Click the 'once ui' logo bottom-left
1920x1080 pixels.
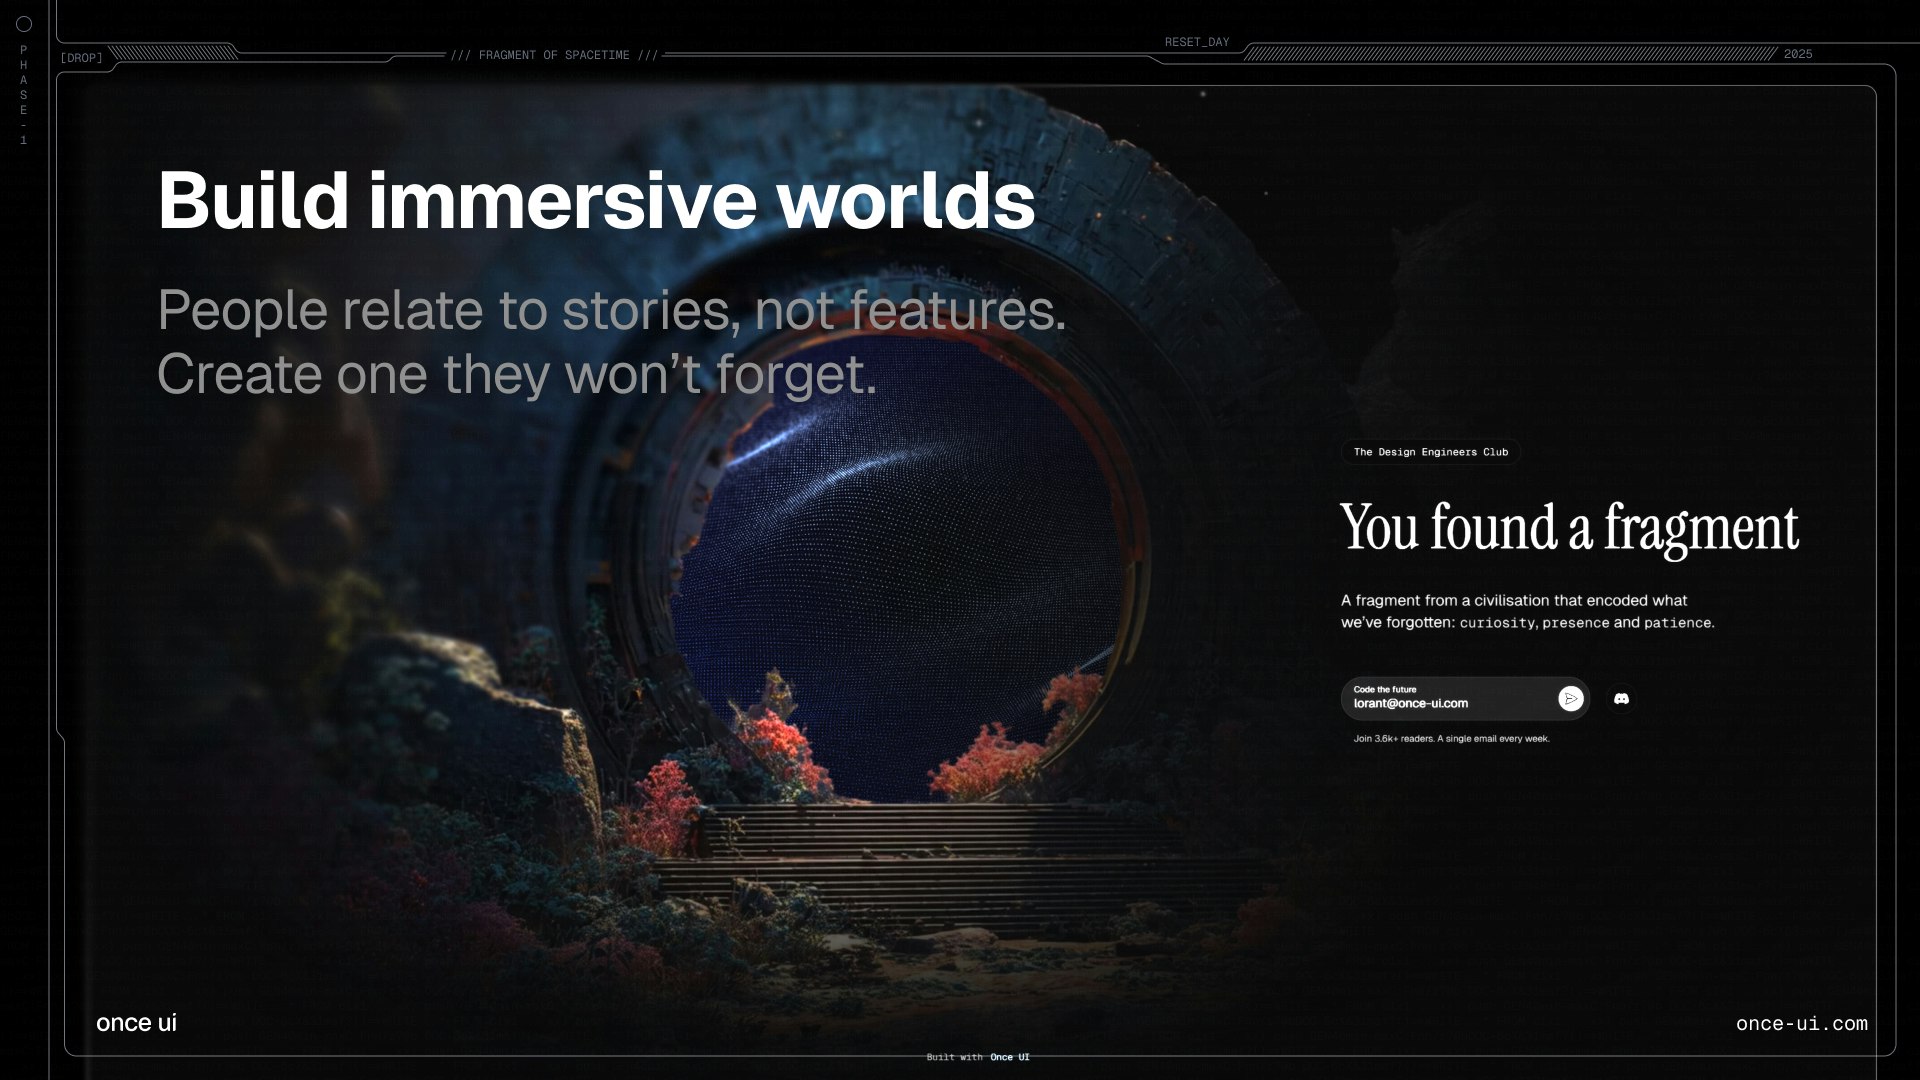[x=136, y=1022]
